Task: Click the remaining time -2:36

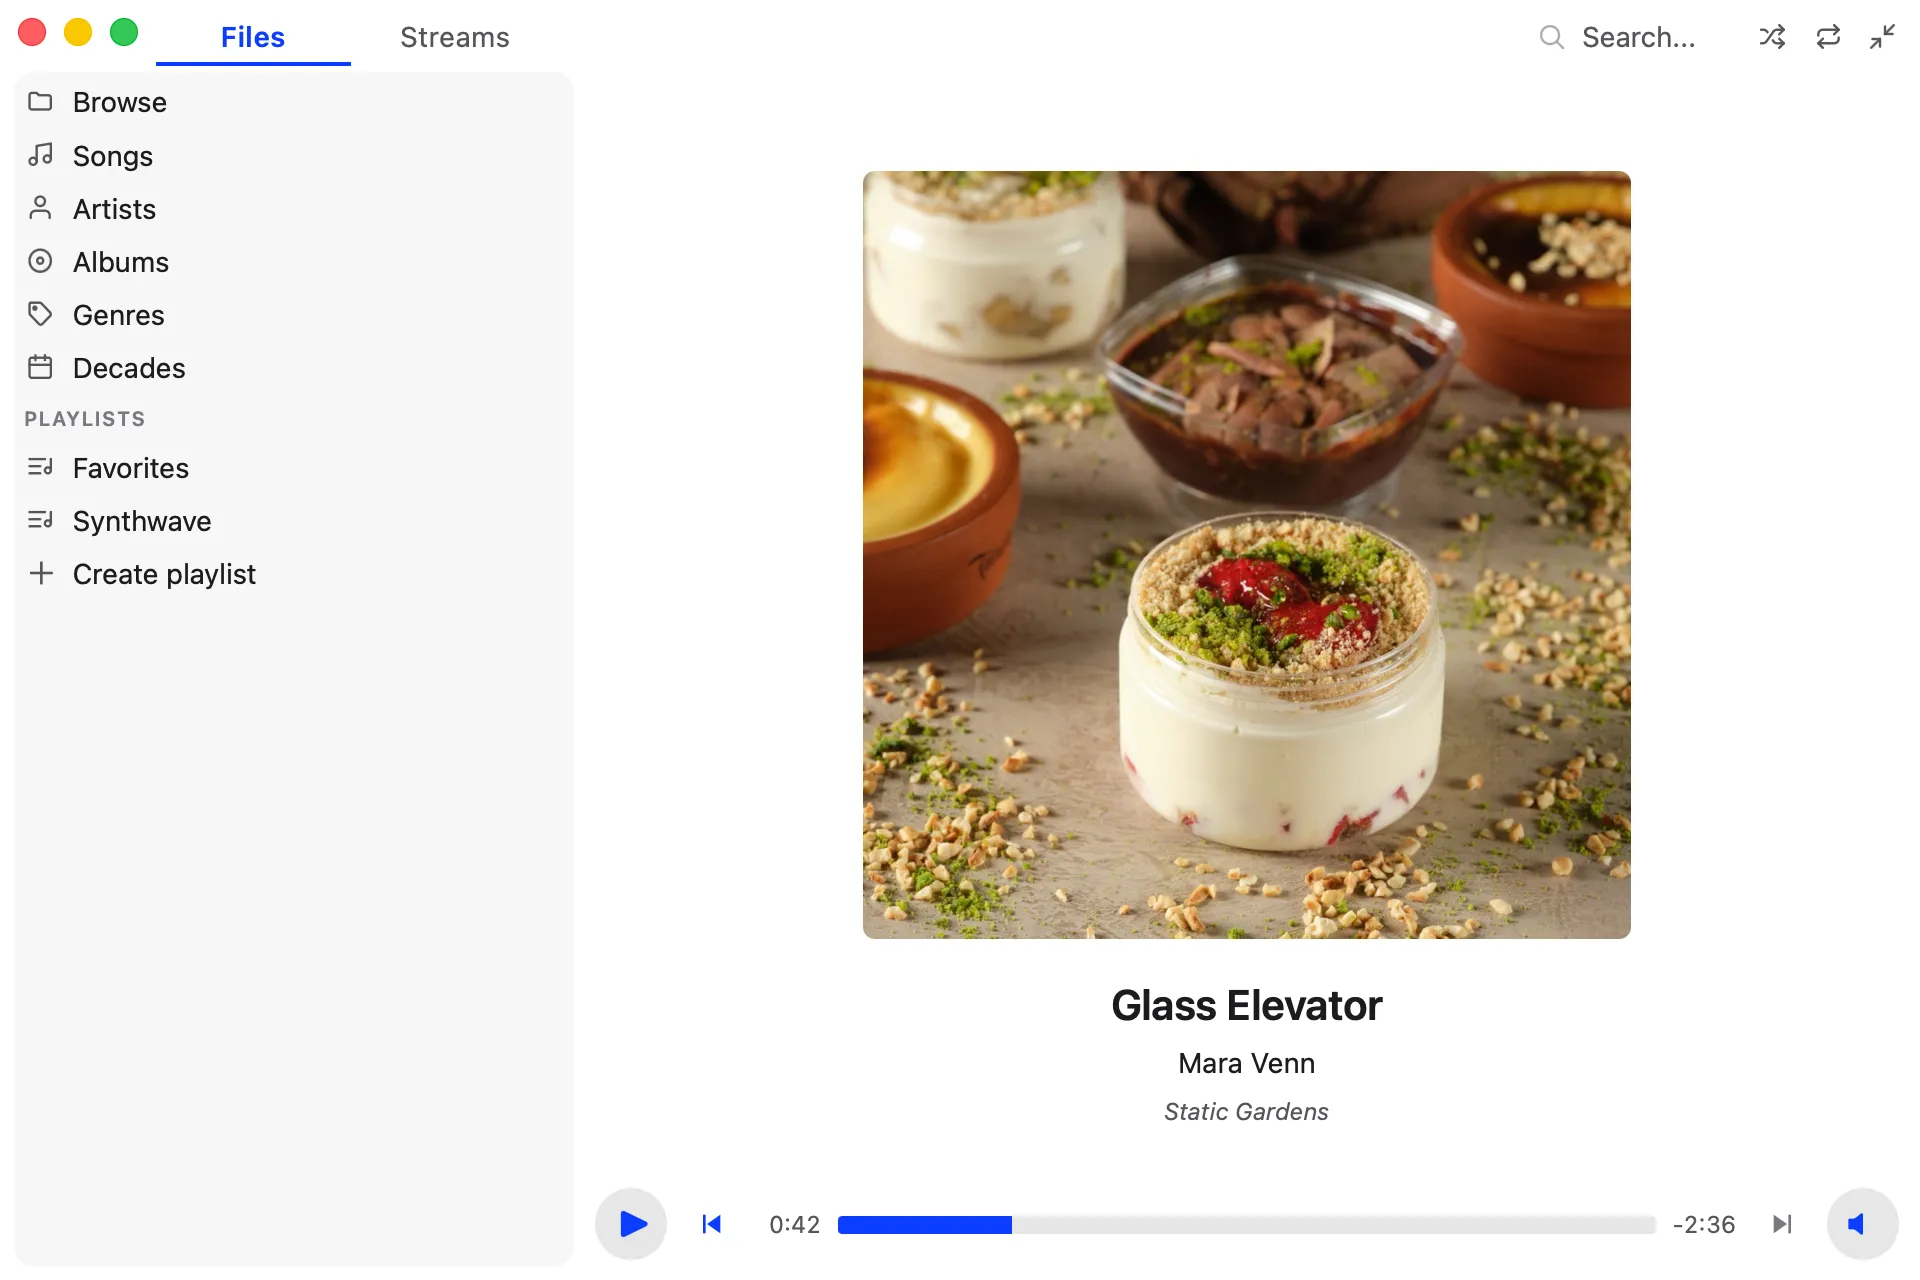Action: point(1704,1224)
